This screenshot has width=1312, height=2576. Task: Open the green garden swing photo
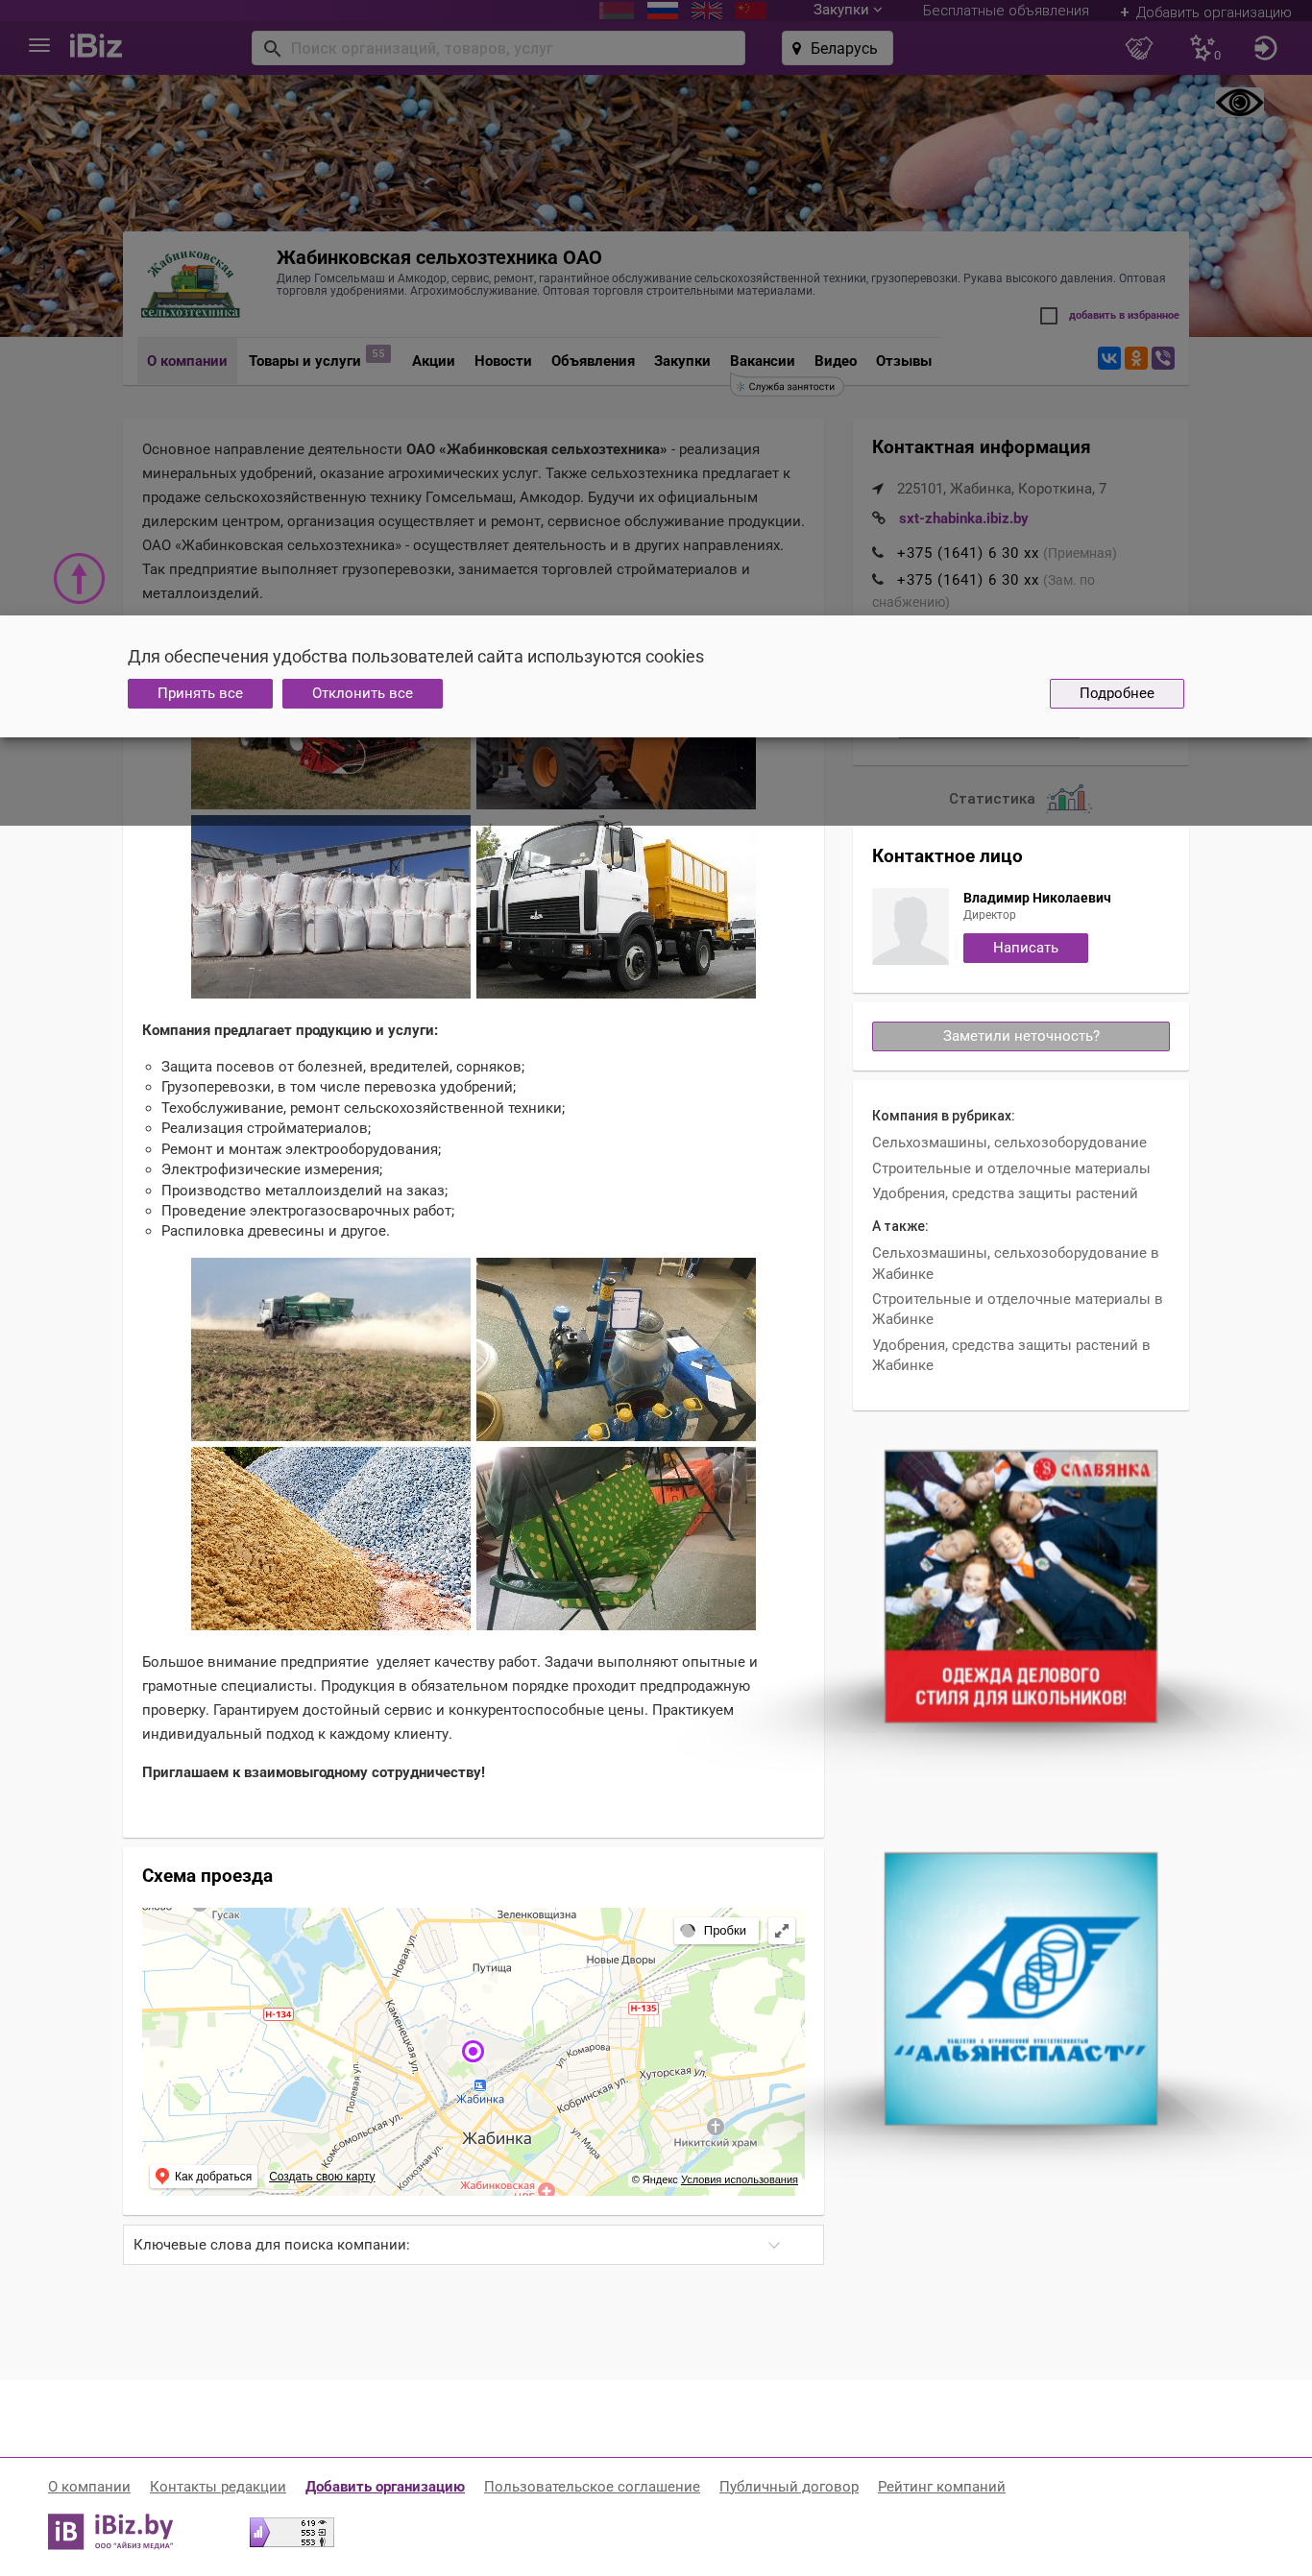(x=616, y=1538)
